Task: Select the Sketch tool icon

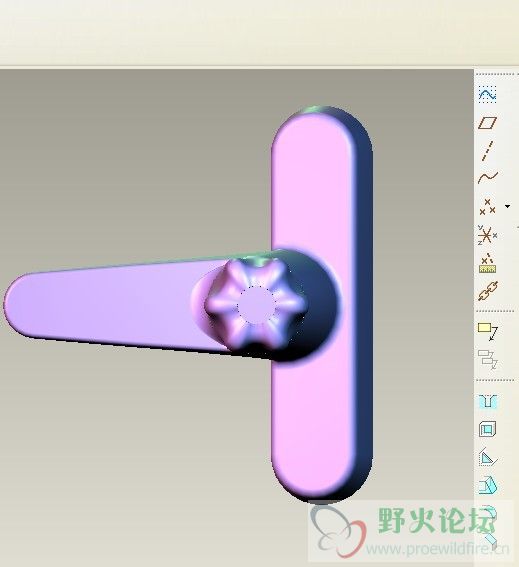Action: (488, 94)
